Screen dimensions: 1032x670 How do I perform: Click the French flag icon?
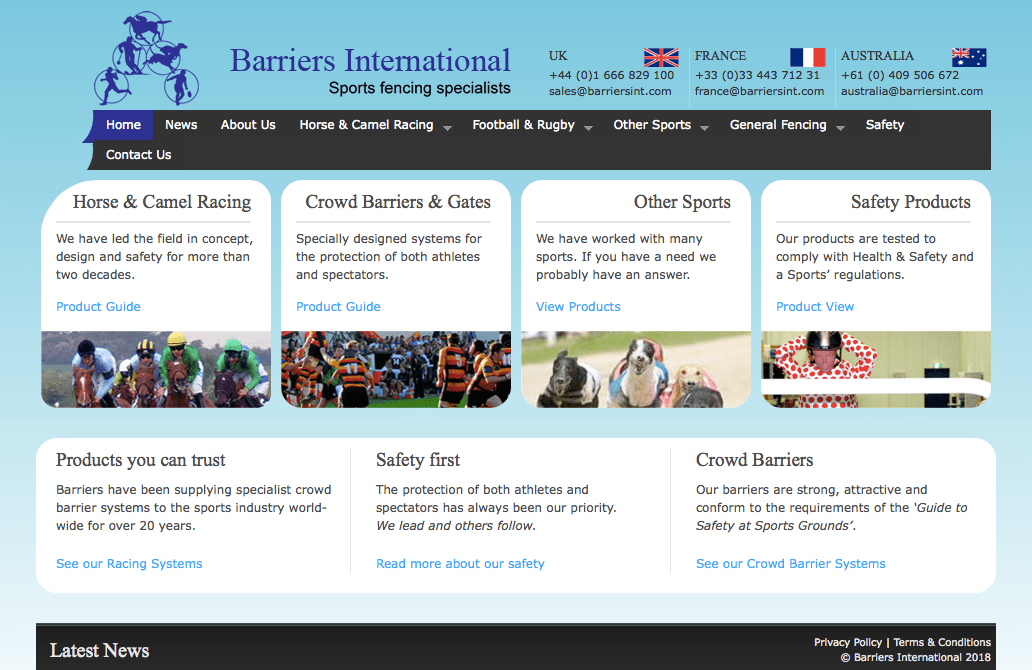[807, 57]
